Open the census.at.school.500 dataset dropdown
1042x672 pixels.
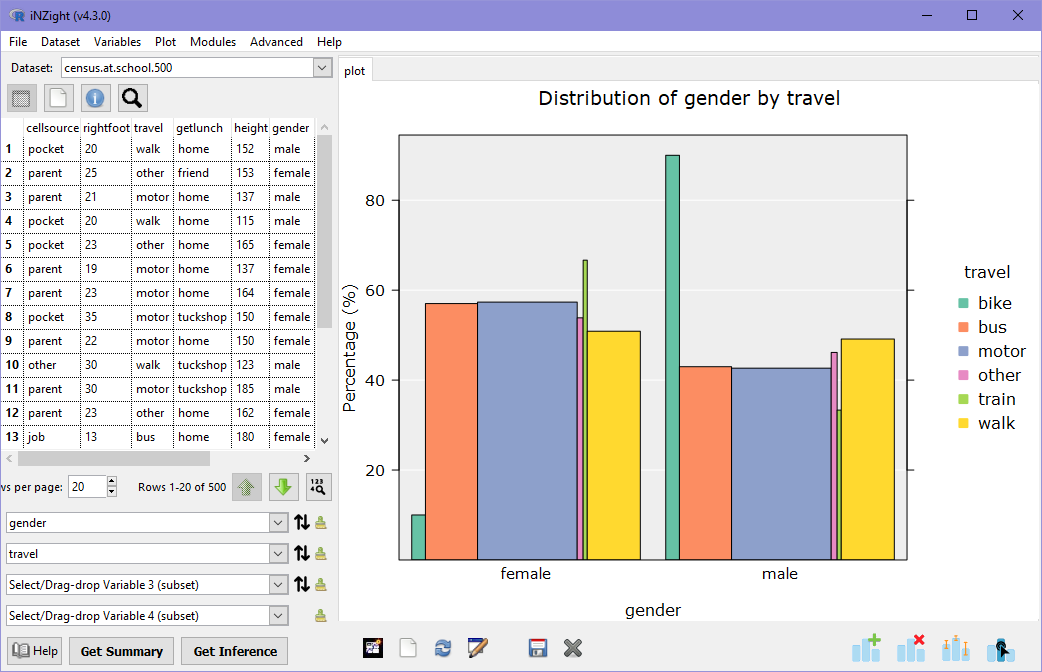click(x=322, y=67)
